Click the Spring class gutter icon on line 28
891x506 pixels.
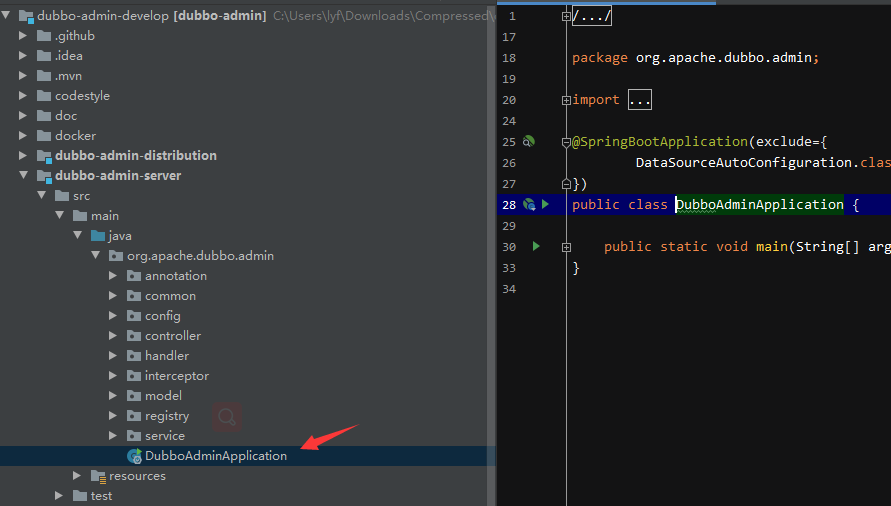(529, 204)
